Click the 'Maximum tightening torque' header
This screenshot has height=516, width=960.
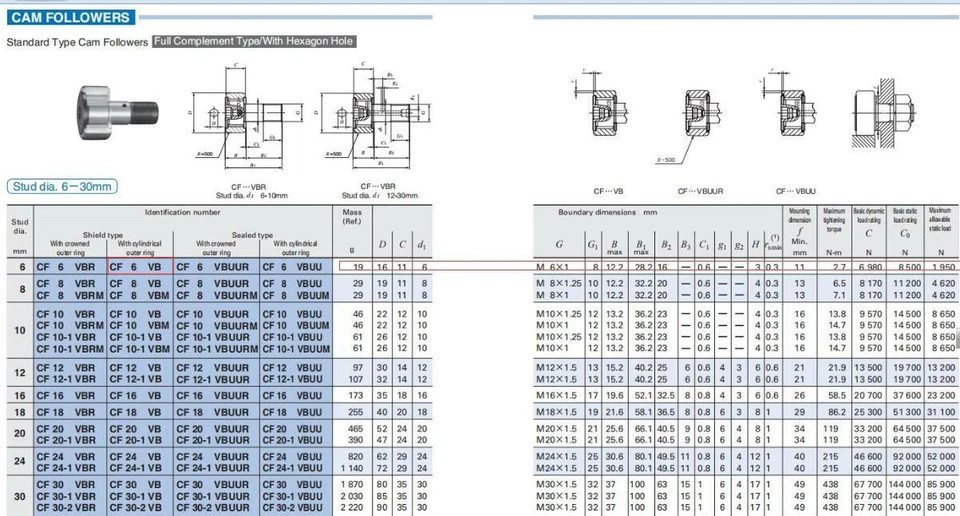pos(834,220)
